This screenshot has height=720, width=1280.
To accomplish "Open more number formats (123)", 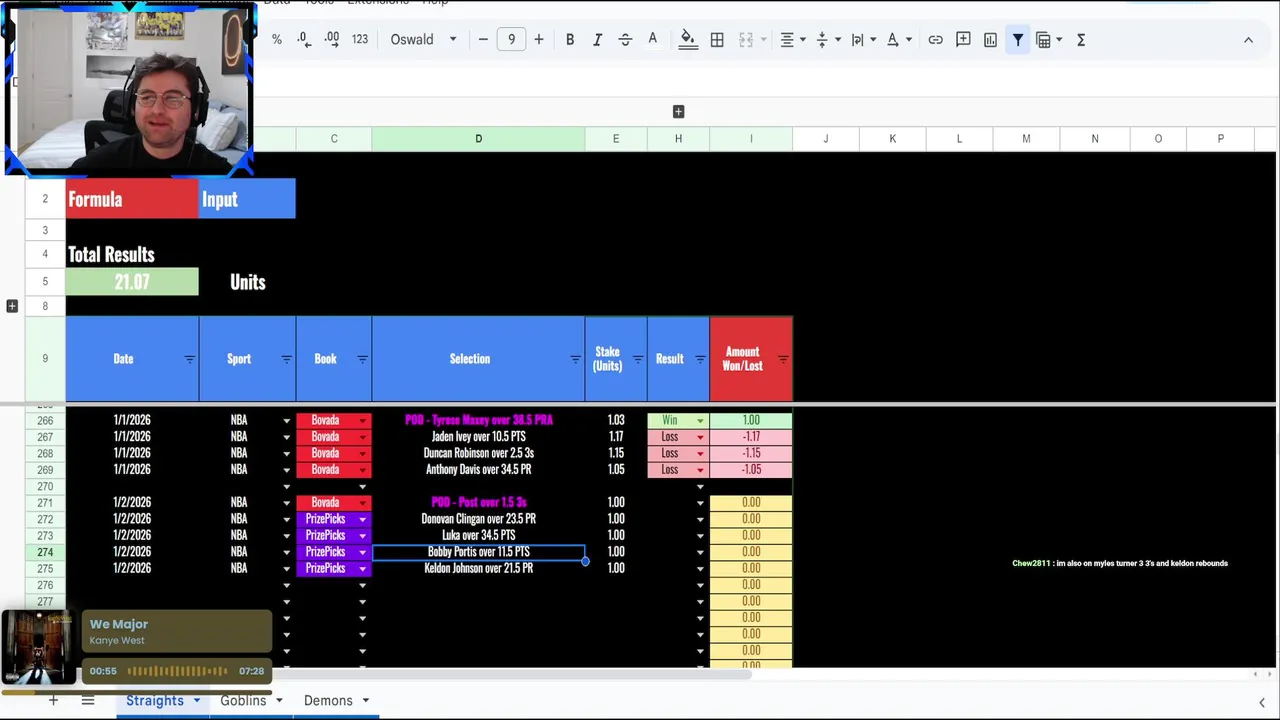I will tap(360, 40).
